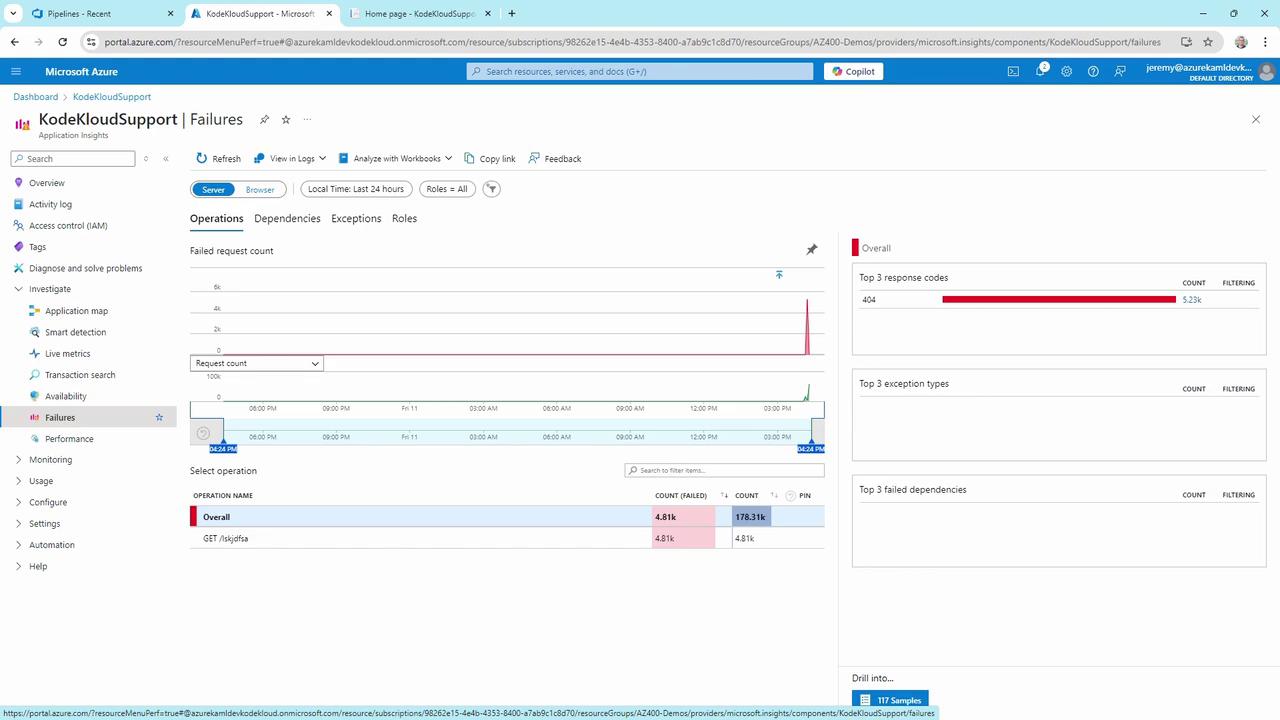Open Application map in the sidebar

[76, 311]
